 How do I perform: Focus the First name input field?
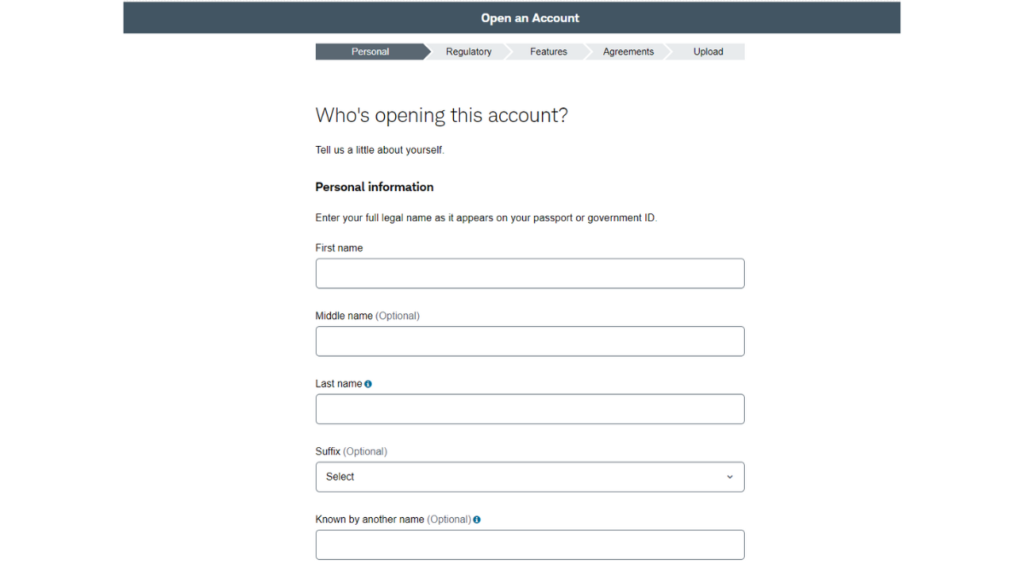click(x=530, y=273)
